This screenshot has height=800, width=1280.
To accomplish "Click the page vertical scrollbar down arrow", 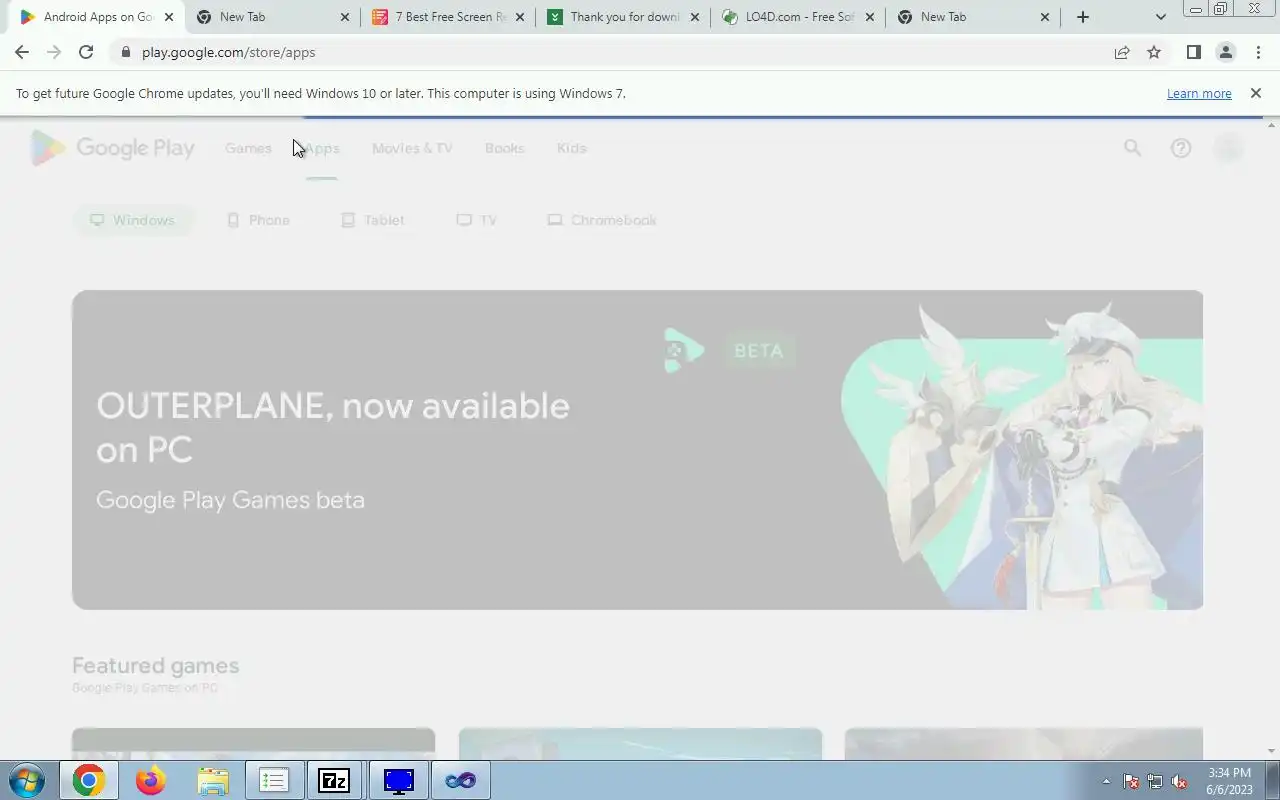I will pyautogui.click(x=1272, y=751).
